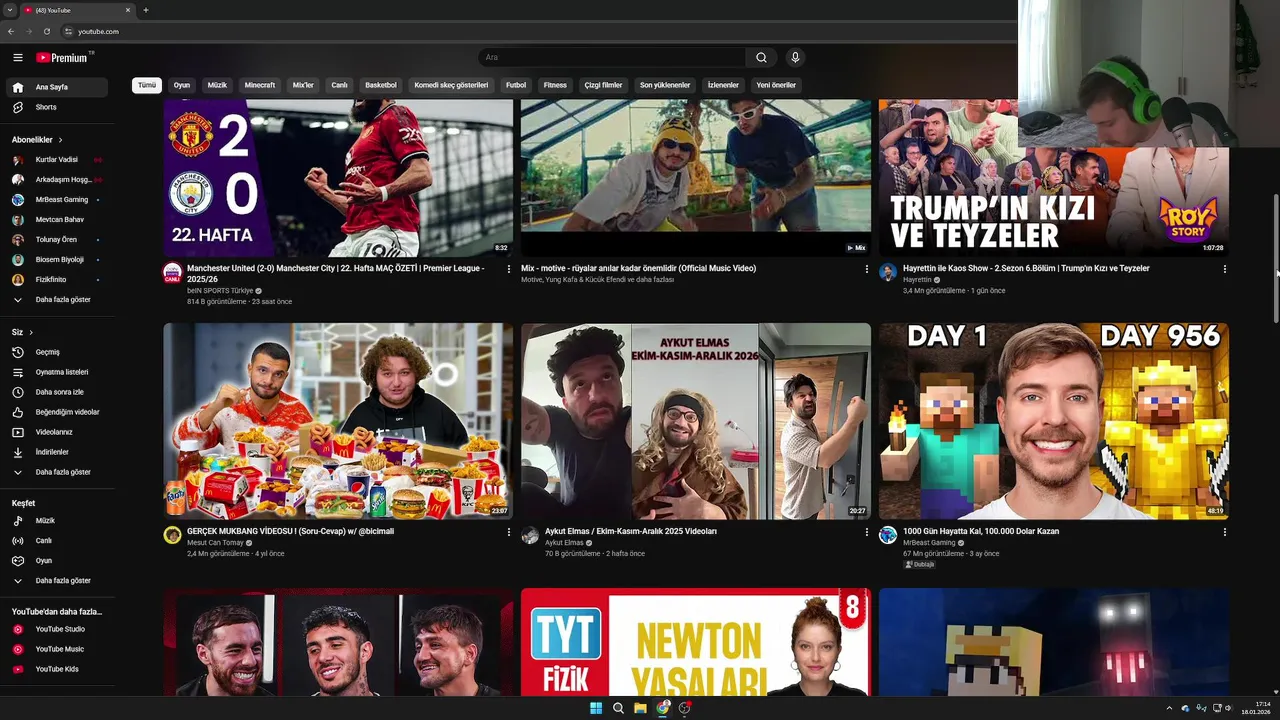Play the Manchester United 2-0 thumbnail
Screen dimensions: 1280x720
coord(338,178)
